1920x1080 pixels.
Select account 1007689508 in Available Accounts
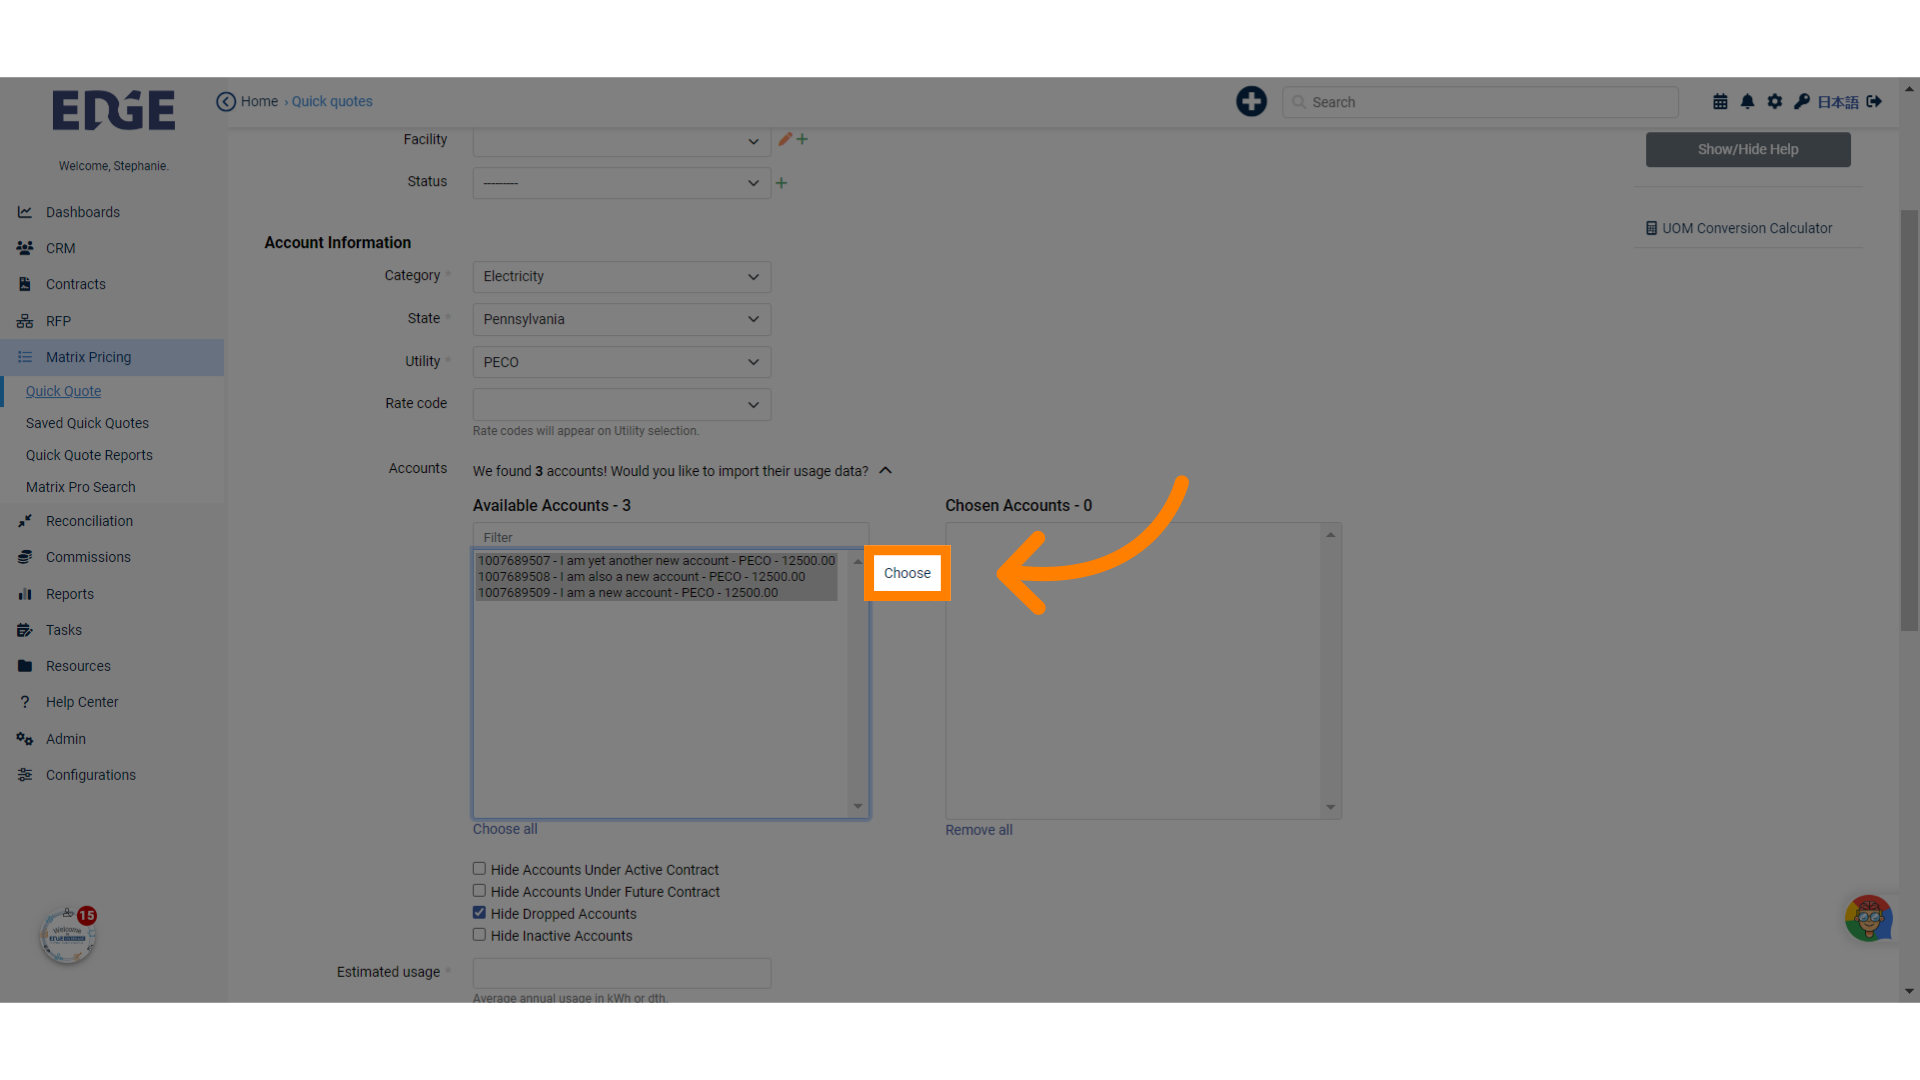pyautogui.click(x=656, y=577)
